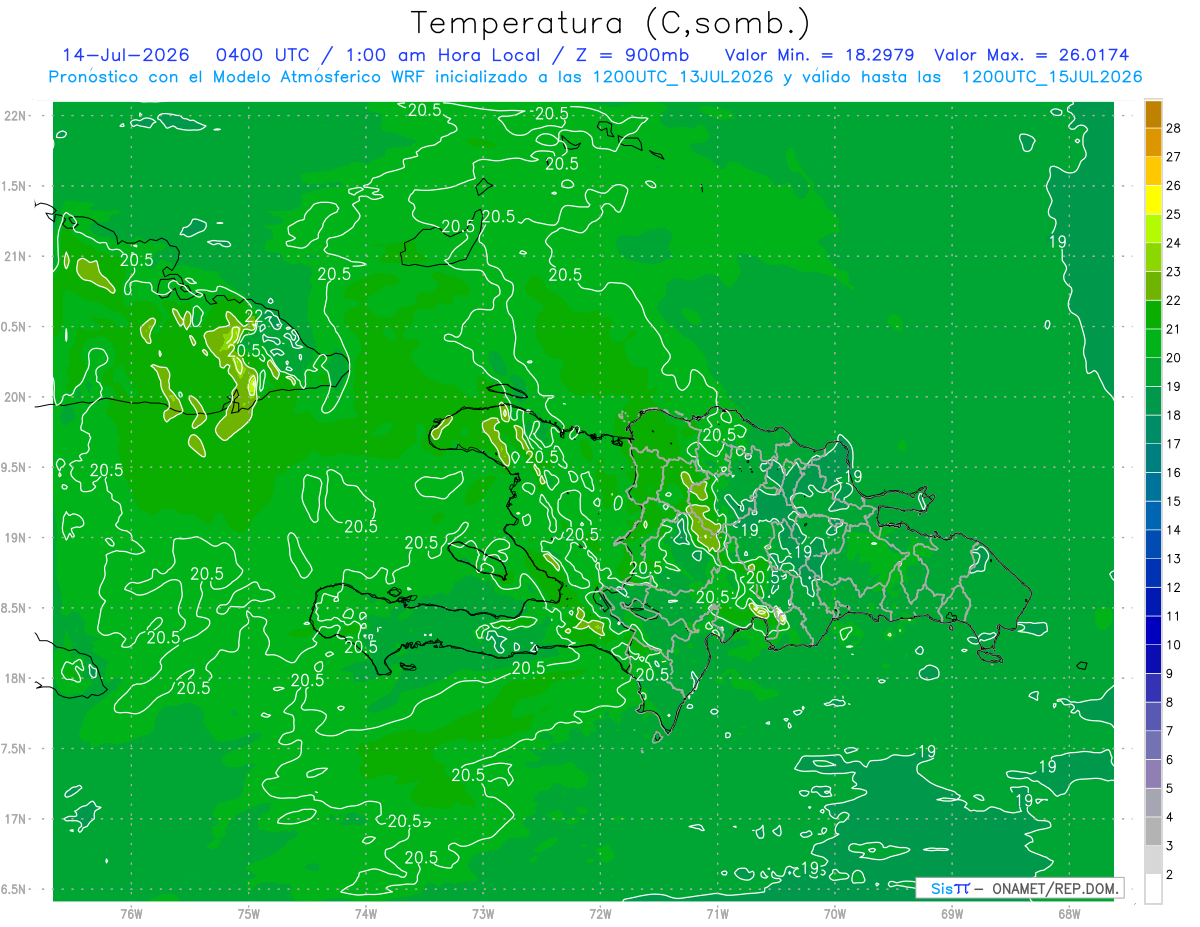Click the green legend swatch between 20 and 21
Viewport: 1200px width, 927px height.
(1153, 343)
